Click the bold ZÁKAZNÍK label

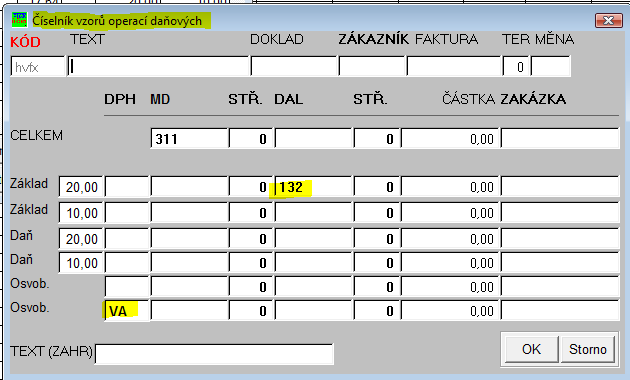[373, 39]
